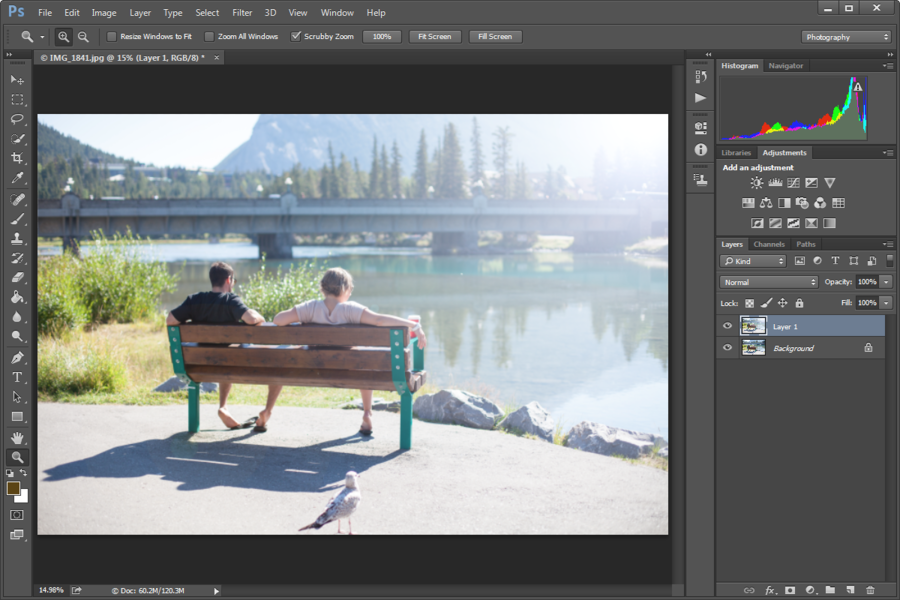Open the Photography workspace dropdown
The height and width of the screenshot is (600, 900).
click(x=845, y=37)
